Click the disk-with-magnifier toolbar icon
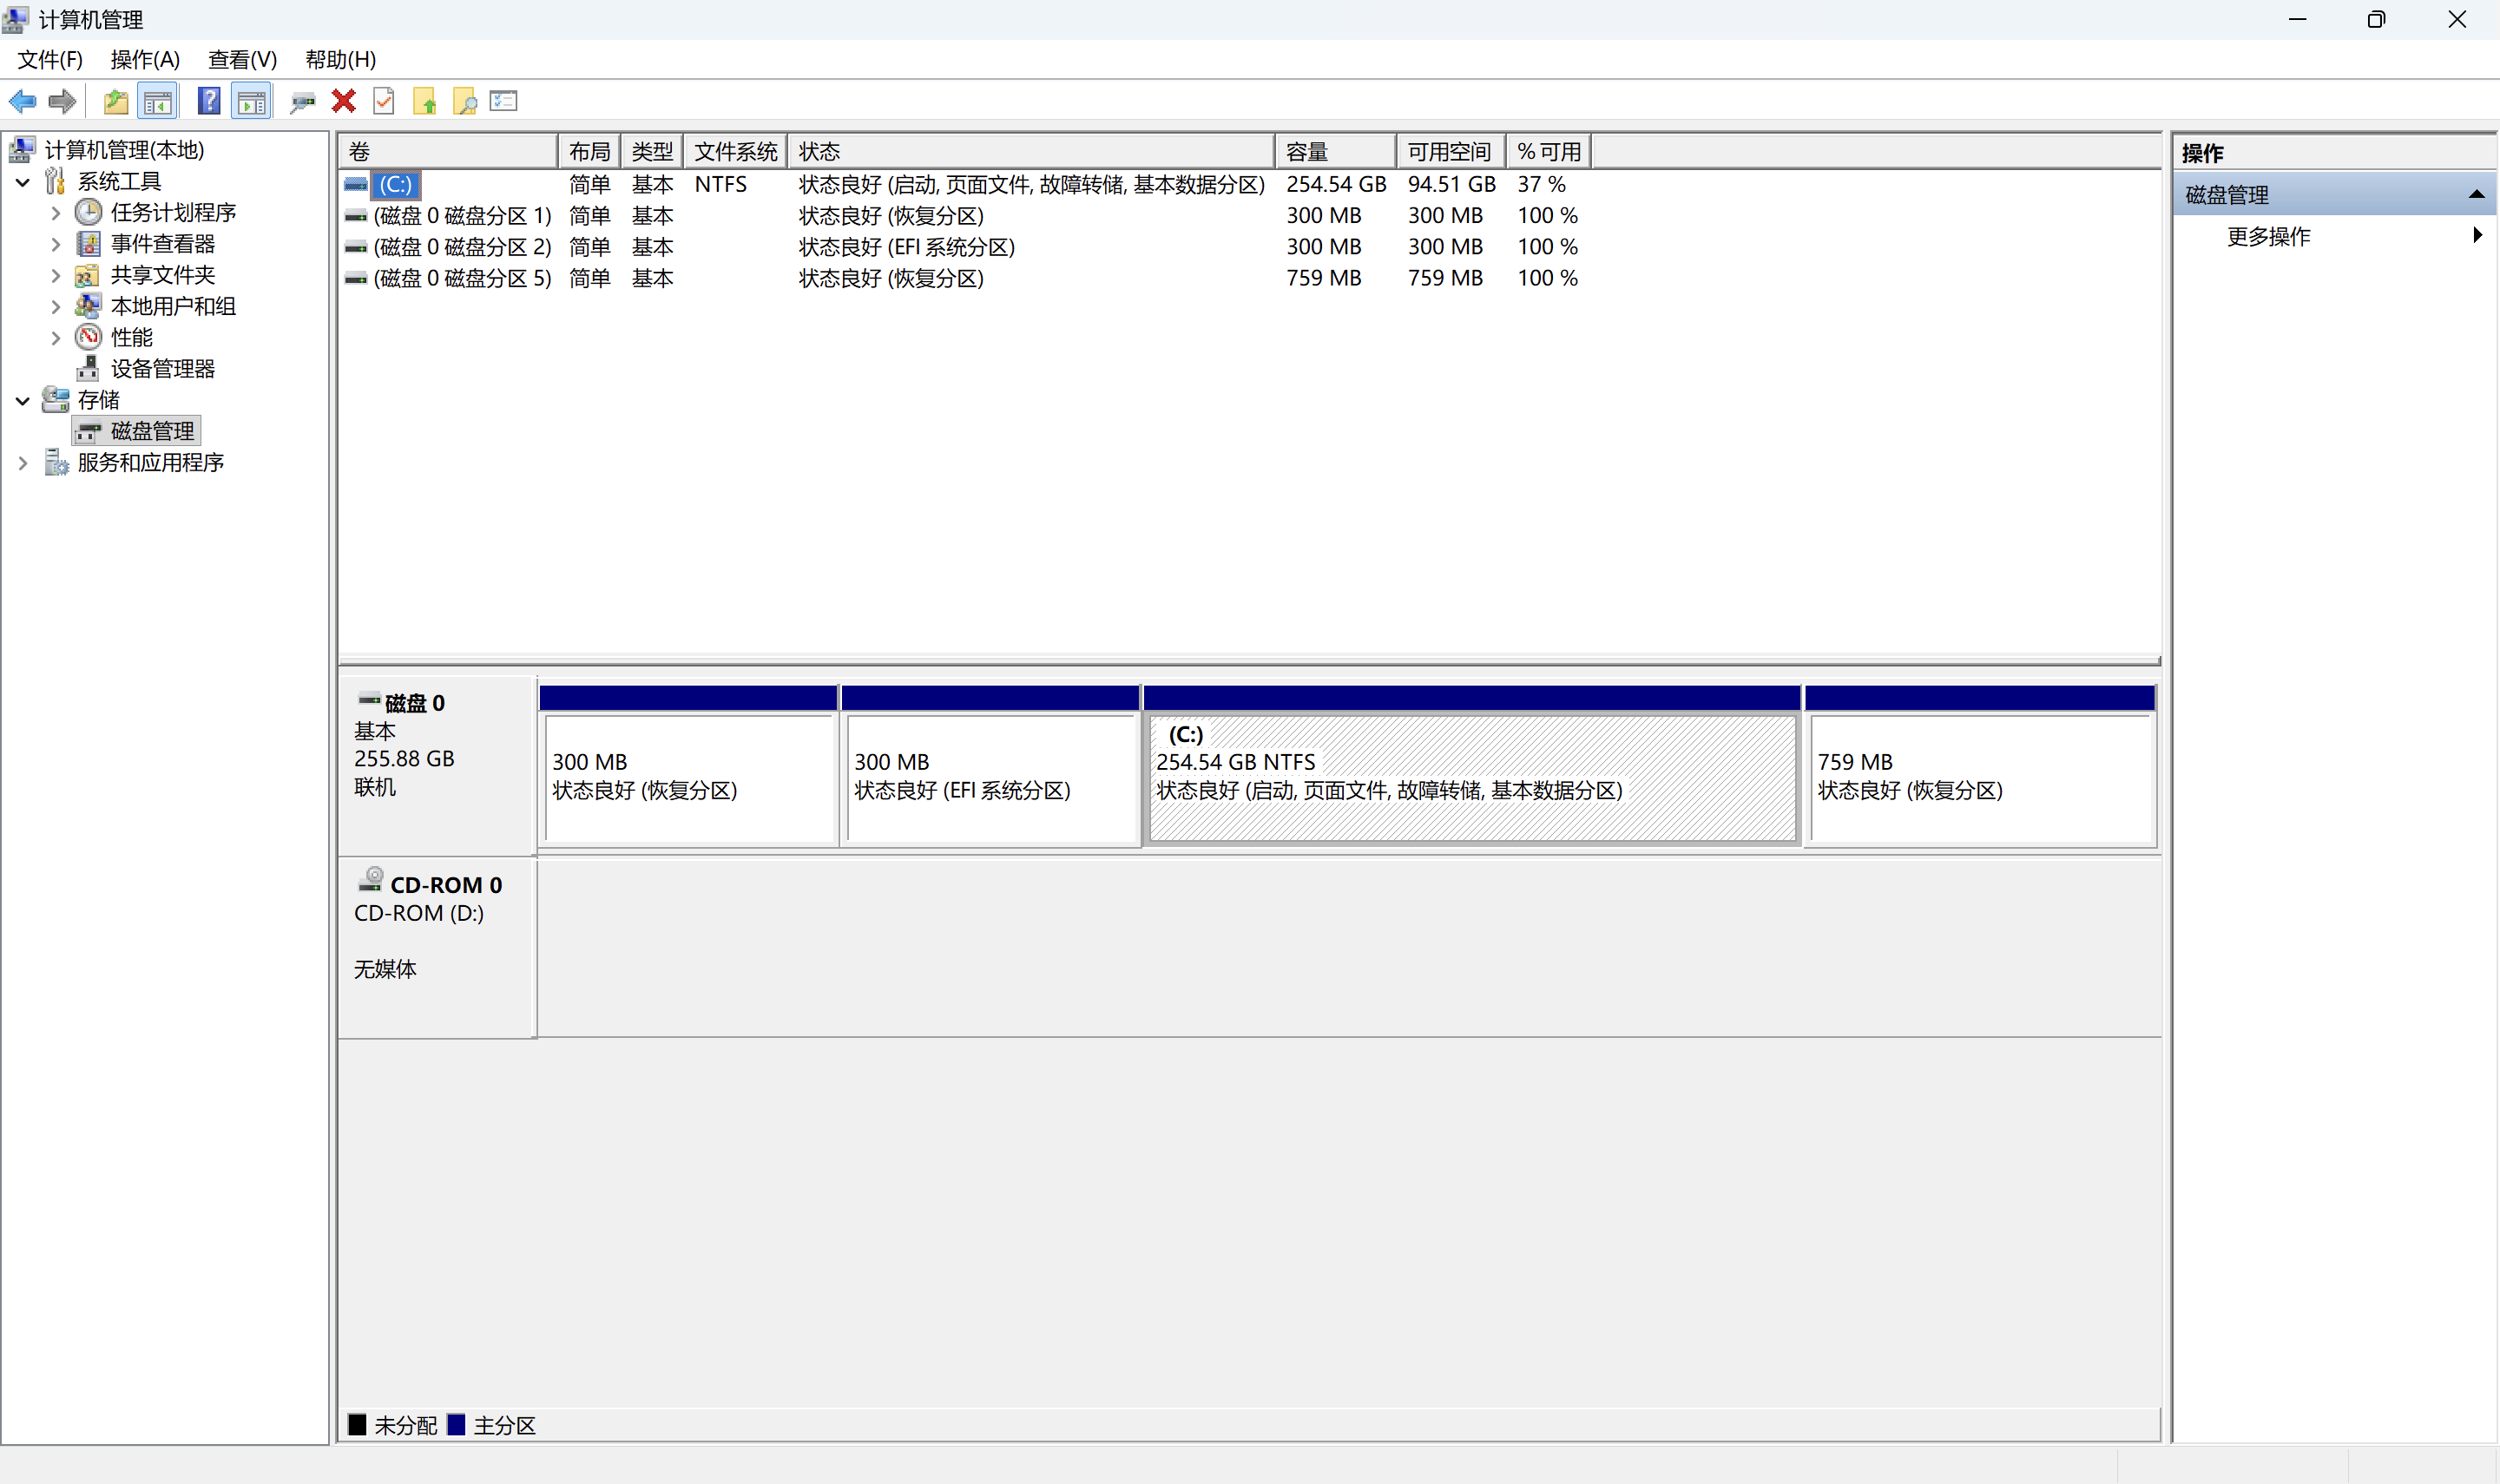This screenshot has height=1484, width=2500. (302, 101)
